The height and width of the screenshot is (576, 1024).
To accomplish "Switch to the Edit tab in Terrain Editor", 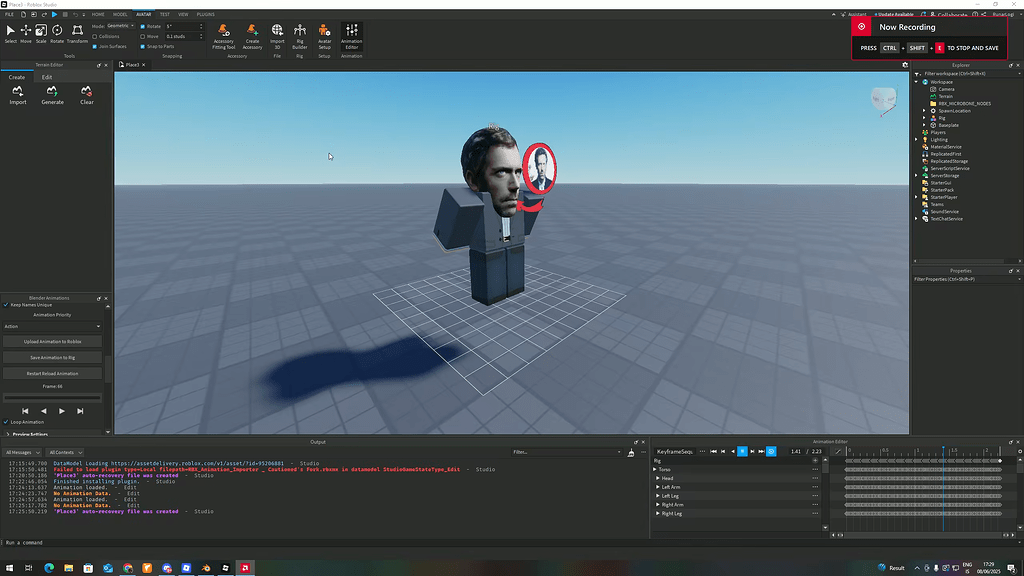I will tap(47, 77).
